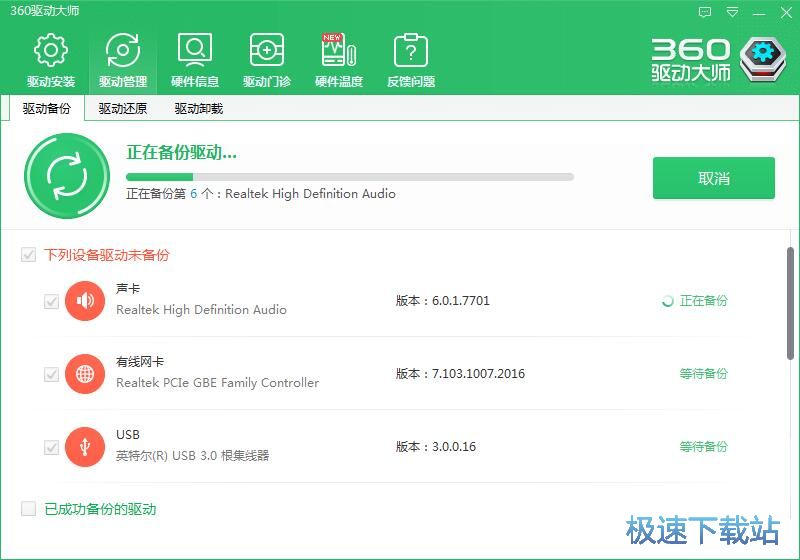Click the USB device icon
This screenshot has height=560, width=800.
[x=85, y=447]
